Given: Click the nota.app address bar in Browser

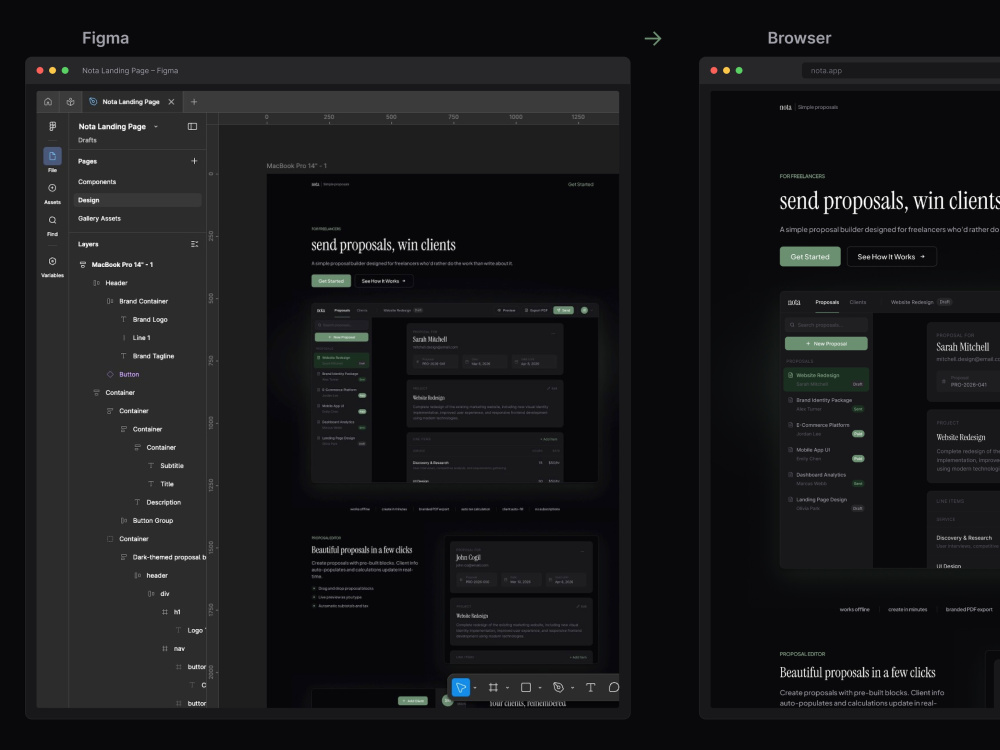Looking at the screenshot, I should [901, 70].
